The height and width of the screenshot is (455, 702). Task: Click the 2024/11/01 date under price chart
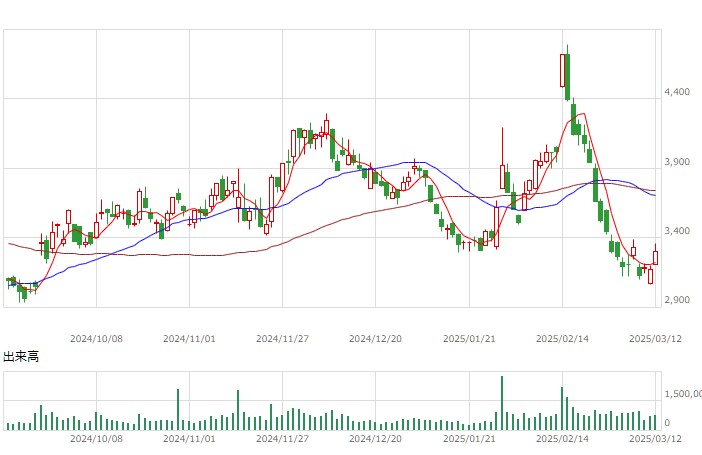point(189,339)
